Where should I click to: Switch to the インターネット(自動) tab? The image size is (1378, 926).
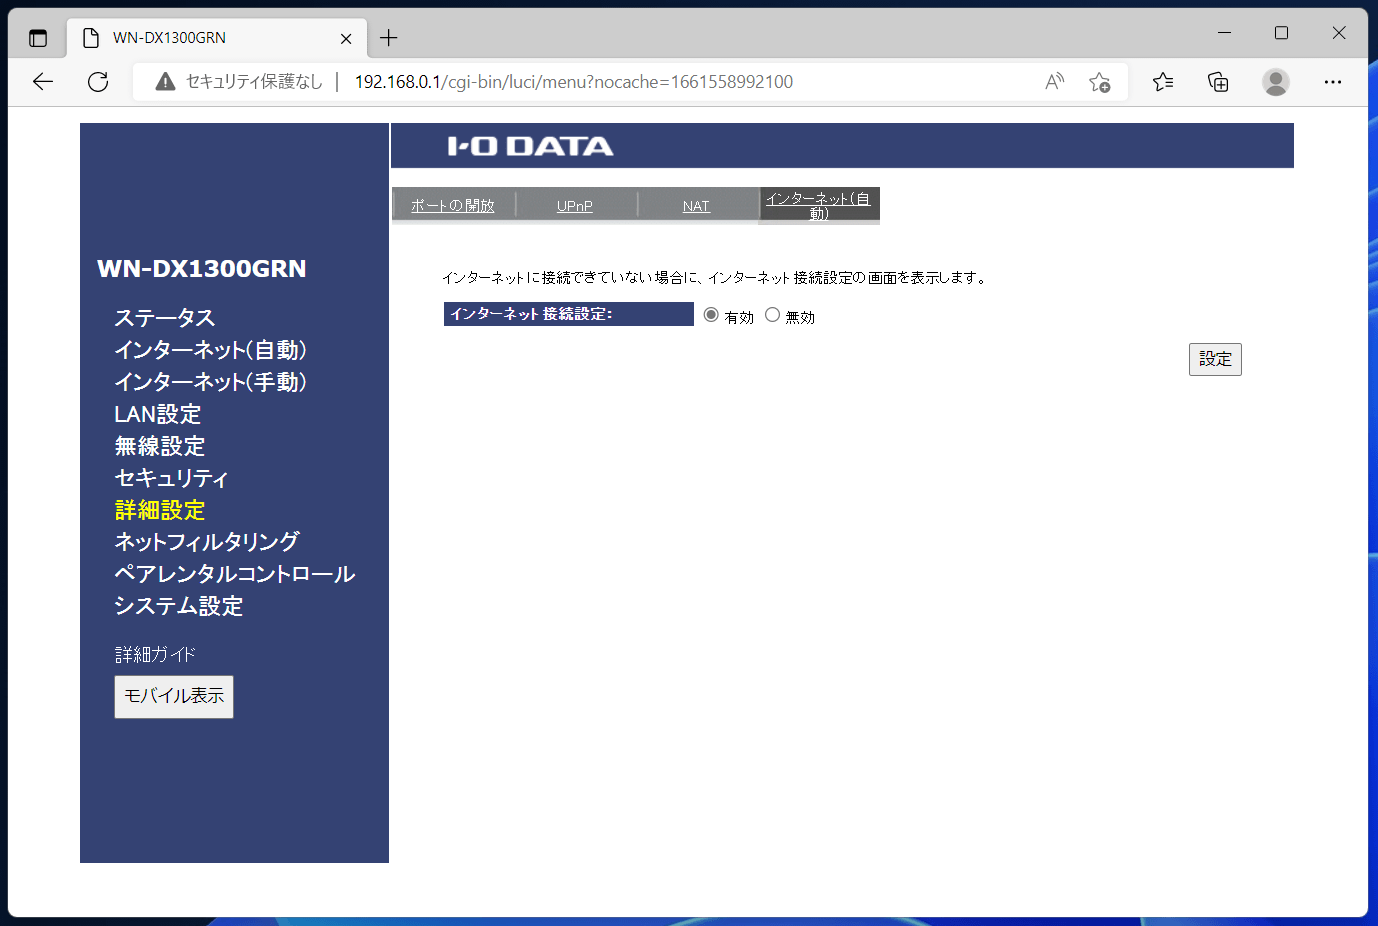819,205
